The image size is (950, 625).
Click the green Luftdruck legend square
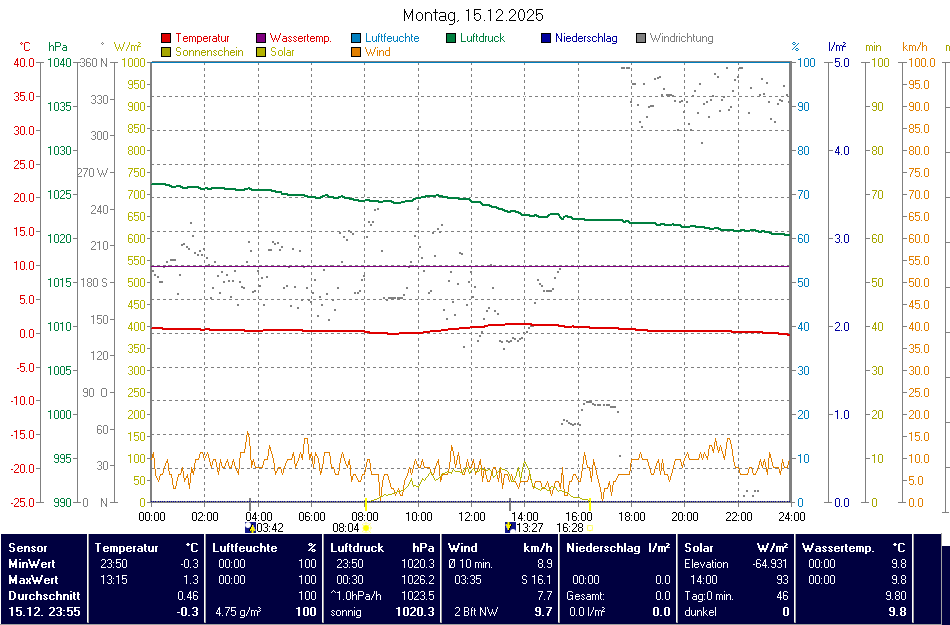pyautogui.click(x=452, y=39)
